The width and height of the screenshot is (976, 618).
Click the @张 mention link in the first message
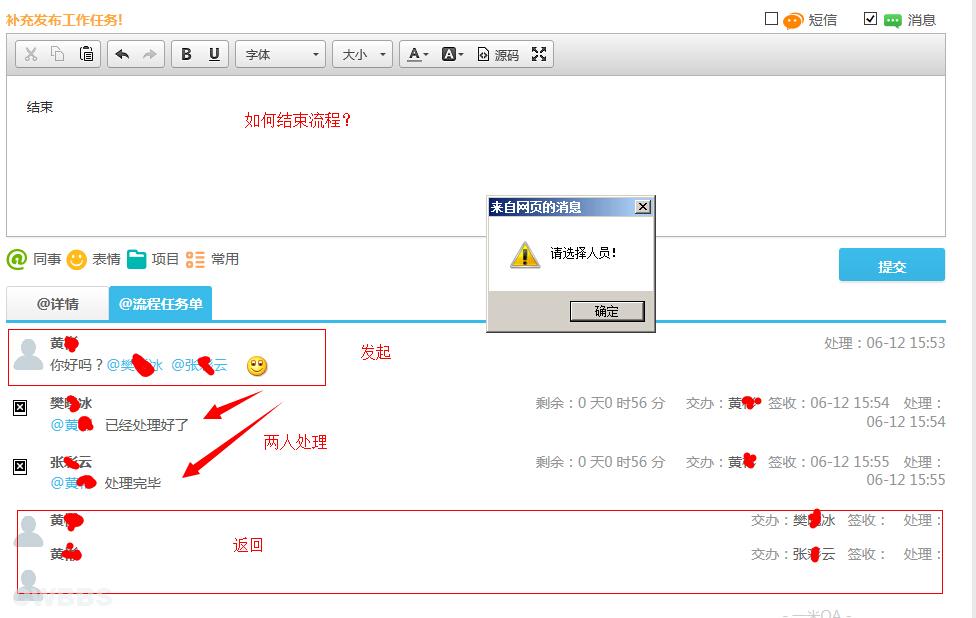[x=199, y=365]
